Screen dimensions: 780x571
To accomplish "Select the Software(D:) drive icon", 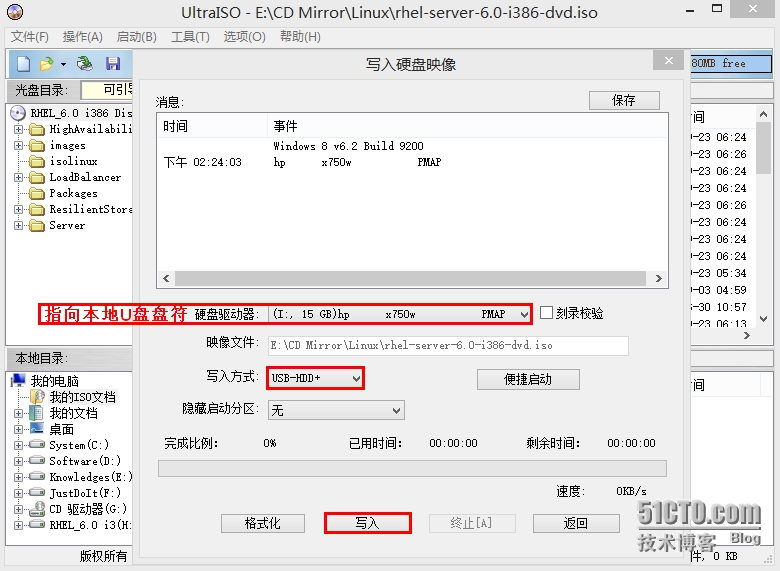I will [x=37, y=461].
